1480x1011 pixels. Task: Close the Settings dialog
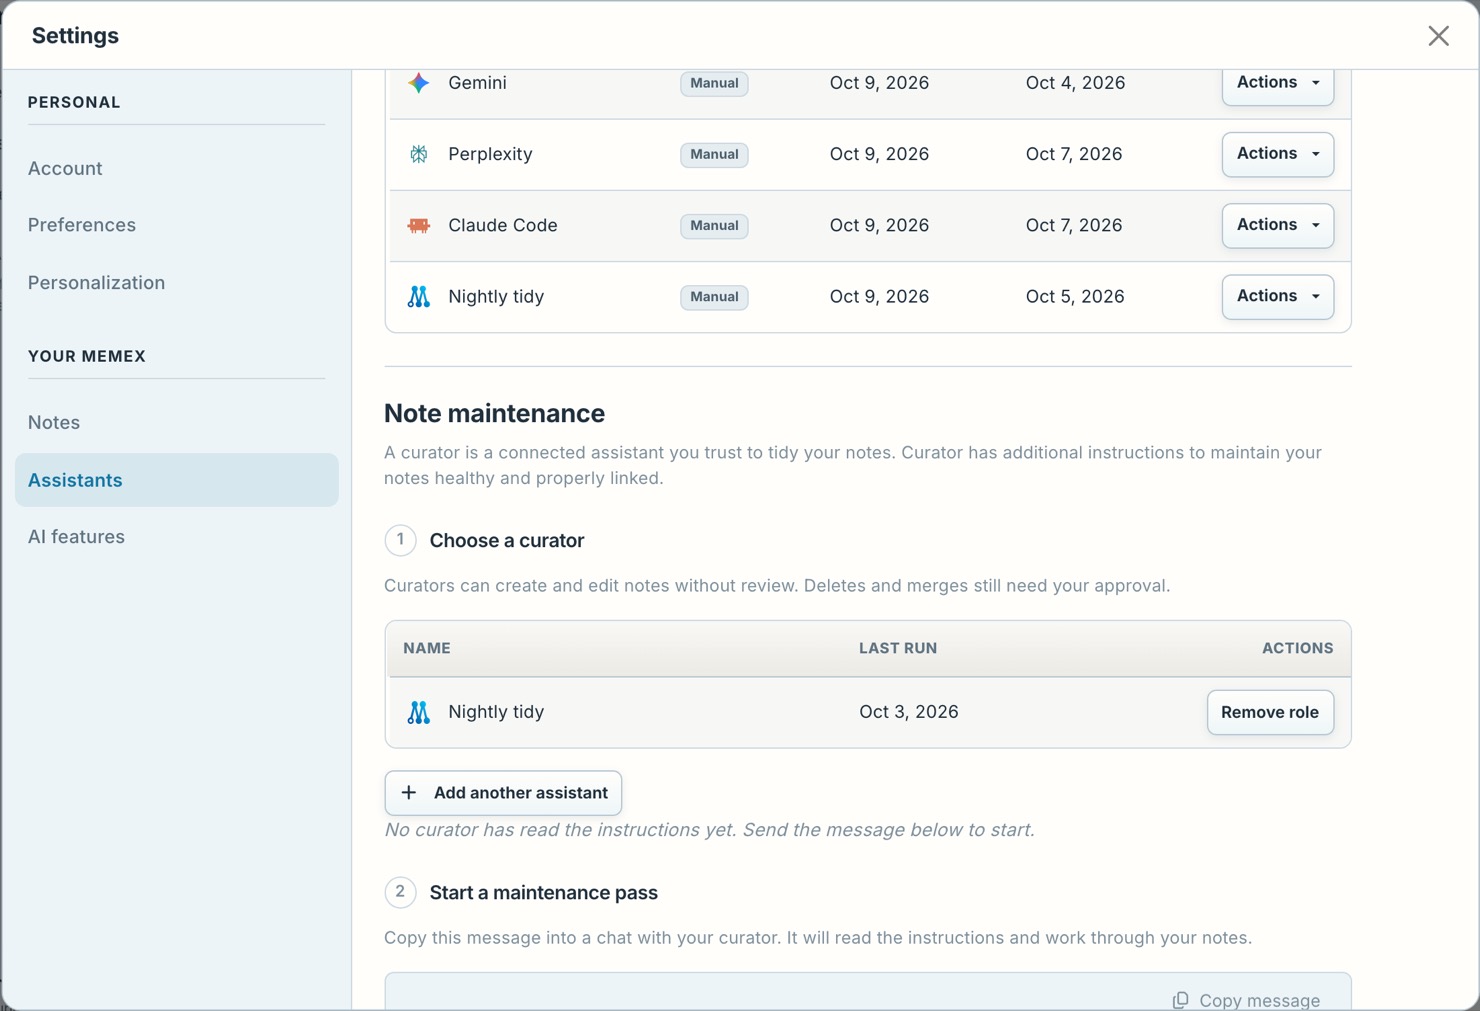click(1438, 36)
